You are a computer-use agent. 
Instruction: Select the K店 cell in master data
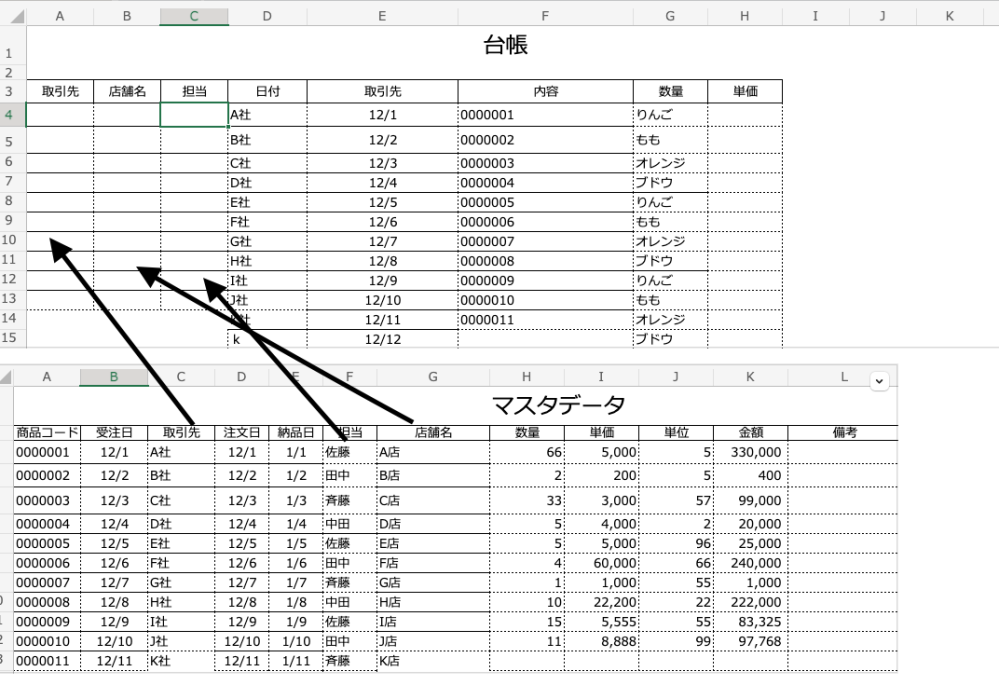click(x=432, y=661)
